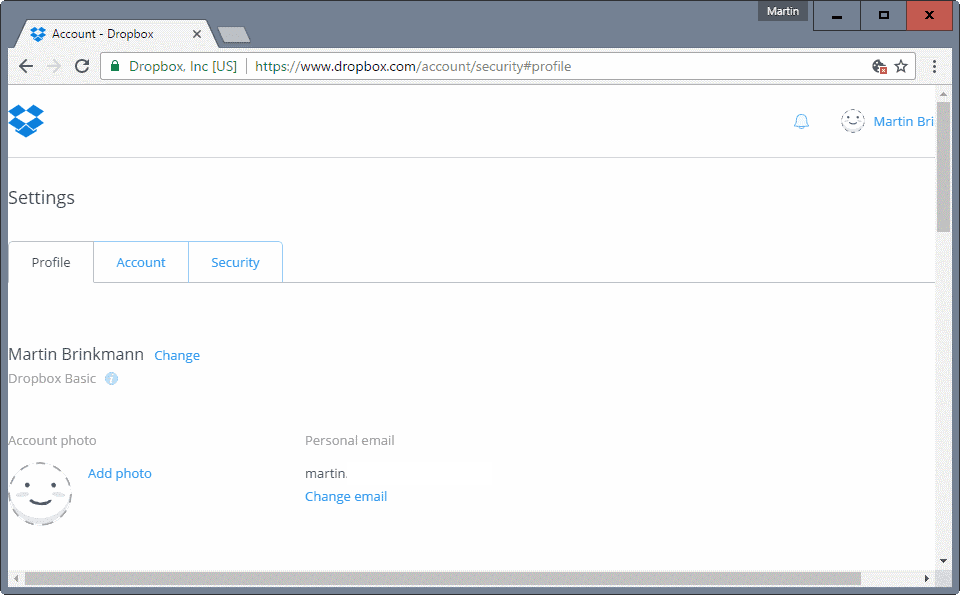Click the Martin profile badge in title bar

click(x=782, y=11)
